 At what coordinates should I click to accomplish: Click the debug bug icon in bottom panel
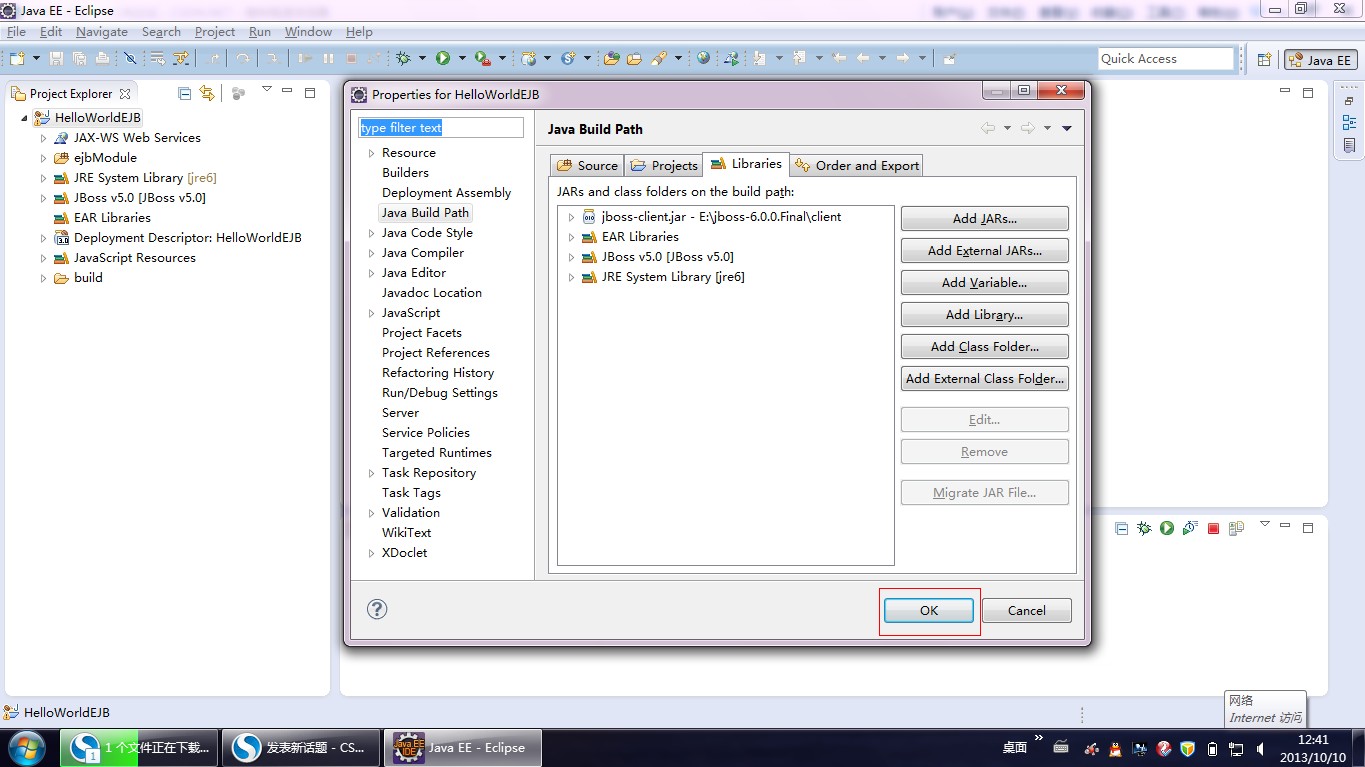coord(1144,528)
